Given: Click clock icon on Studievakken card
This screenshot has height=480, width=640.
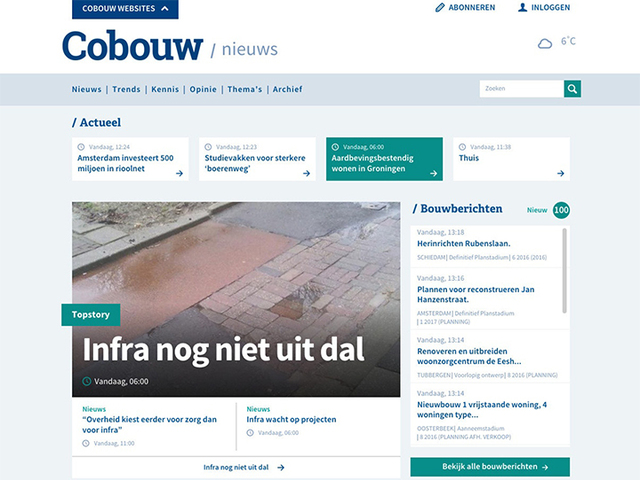Looking at the screenshot, I should [208, 147].
